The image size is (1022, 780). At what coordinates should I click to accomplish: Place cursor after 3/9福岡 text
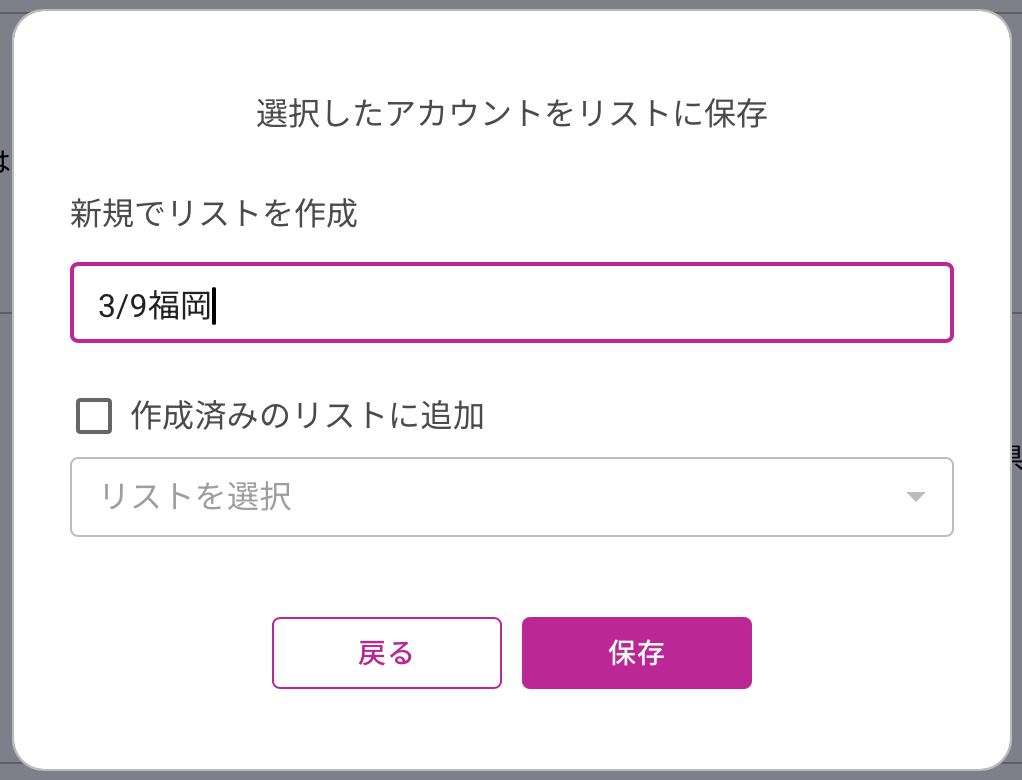click(214, 306)
